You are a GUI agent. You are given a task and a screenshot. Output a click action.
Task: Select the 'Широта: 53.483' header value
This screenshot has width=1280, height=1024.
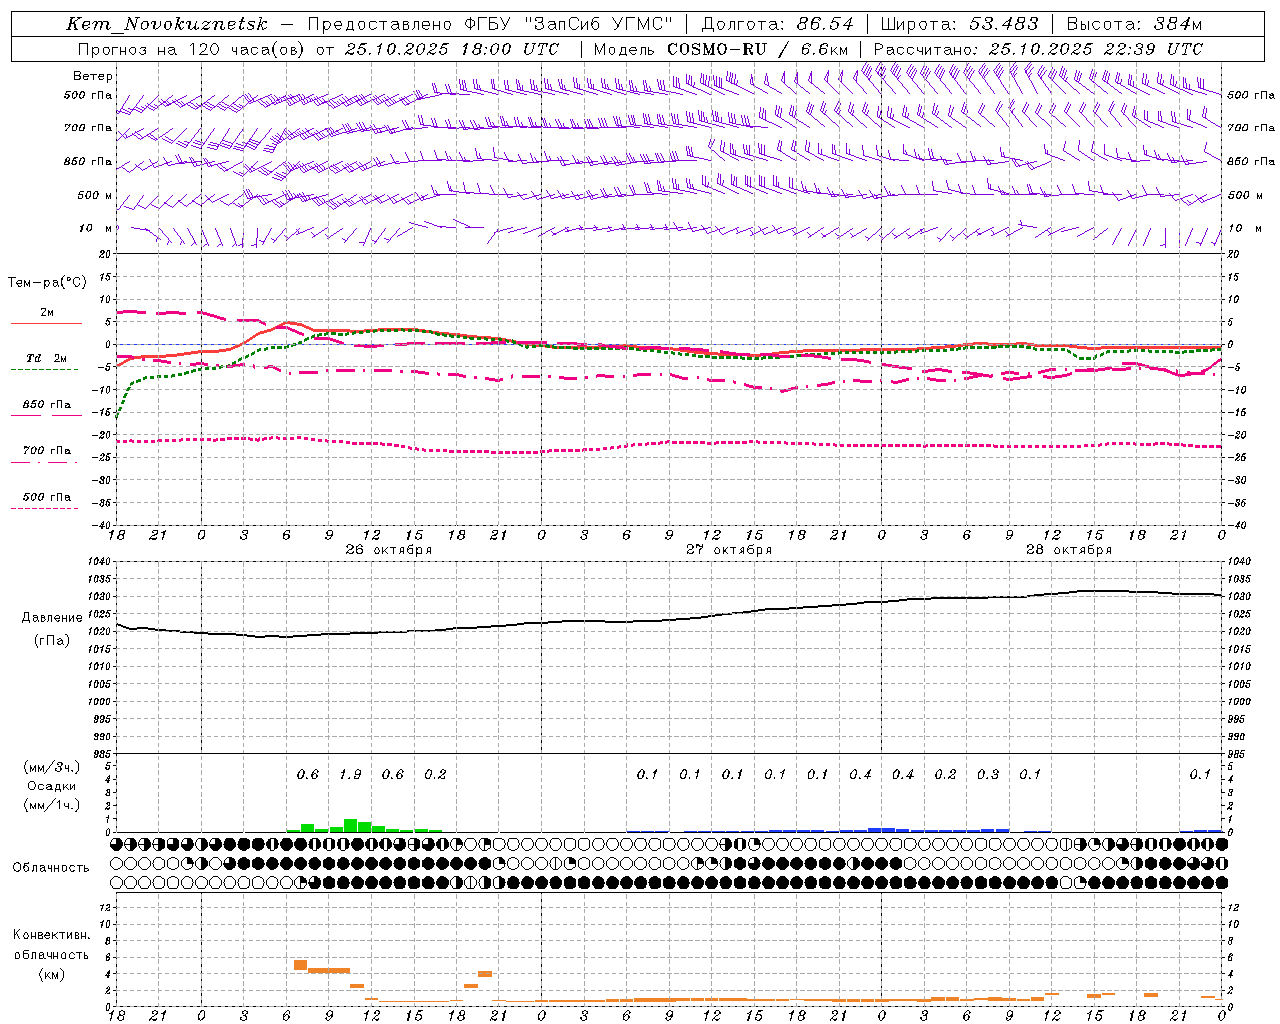[959, 24]
